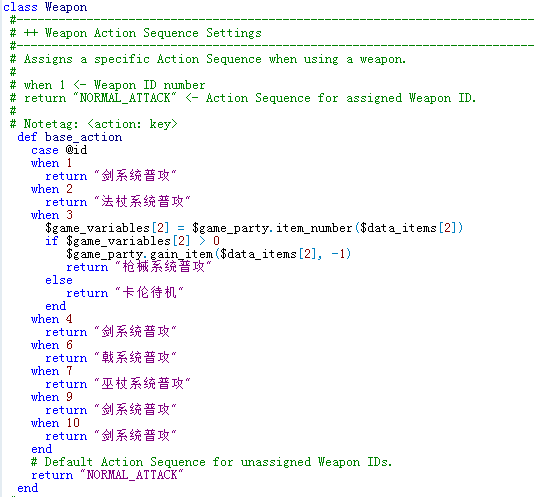Image resolution: width=542 pixels, height=497 pixels.
Task: Select the "++ Weapon Action Sequence Settings" comment
Action: (142, 33)
